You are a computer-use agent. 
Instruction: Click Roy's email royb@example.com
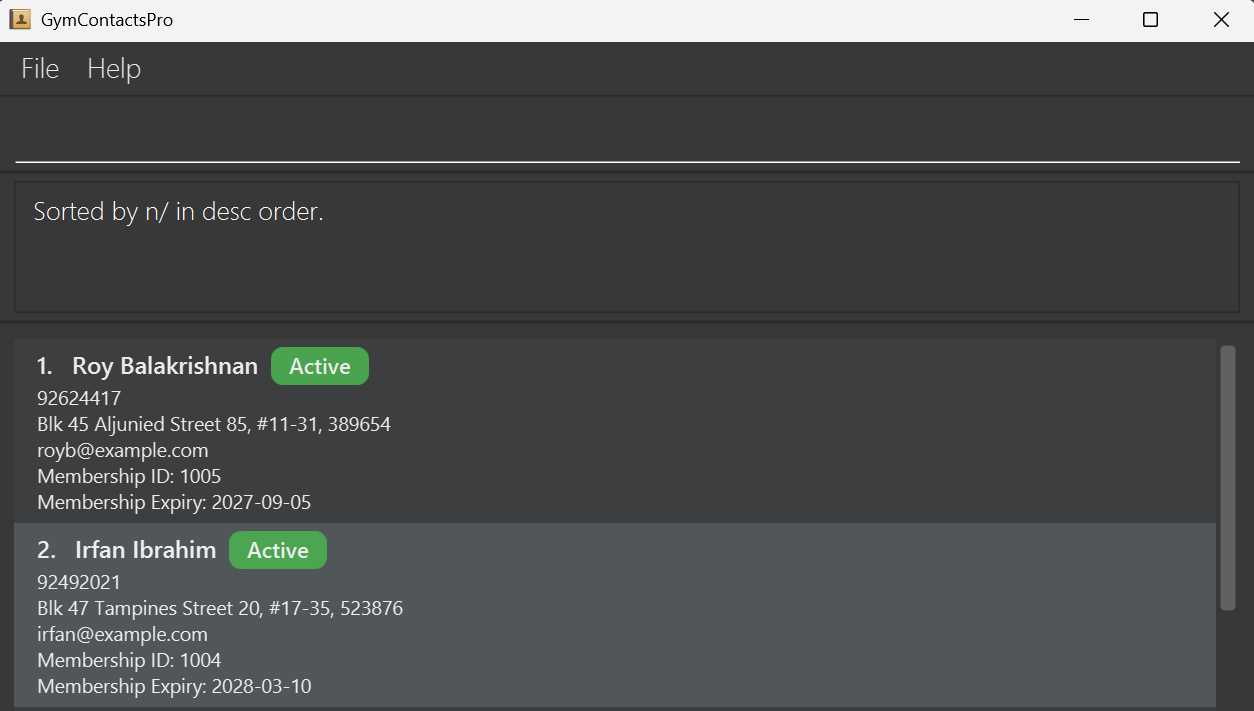[123, 451]
